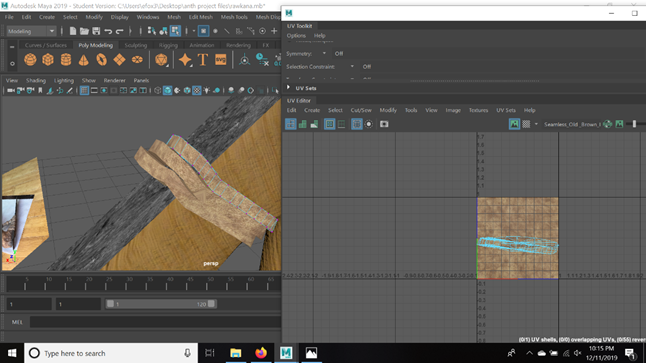Create a polygon disc from the shelf
Screen dimensions: 646x363
point(137,60)
